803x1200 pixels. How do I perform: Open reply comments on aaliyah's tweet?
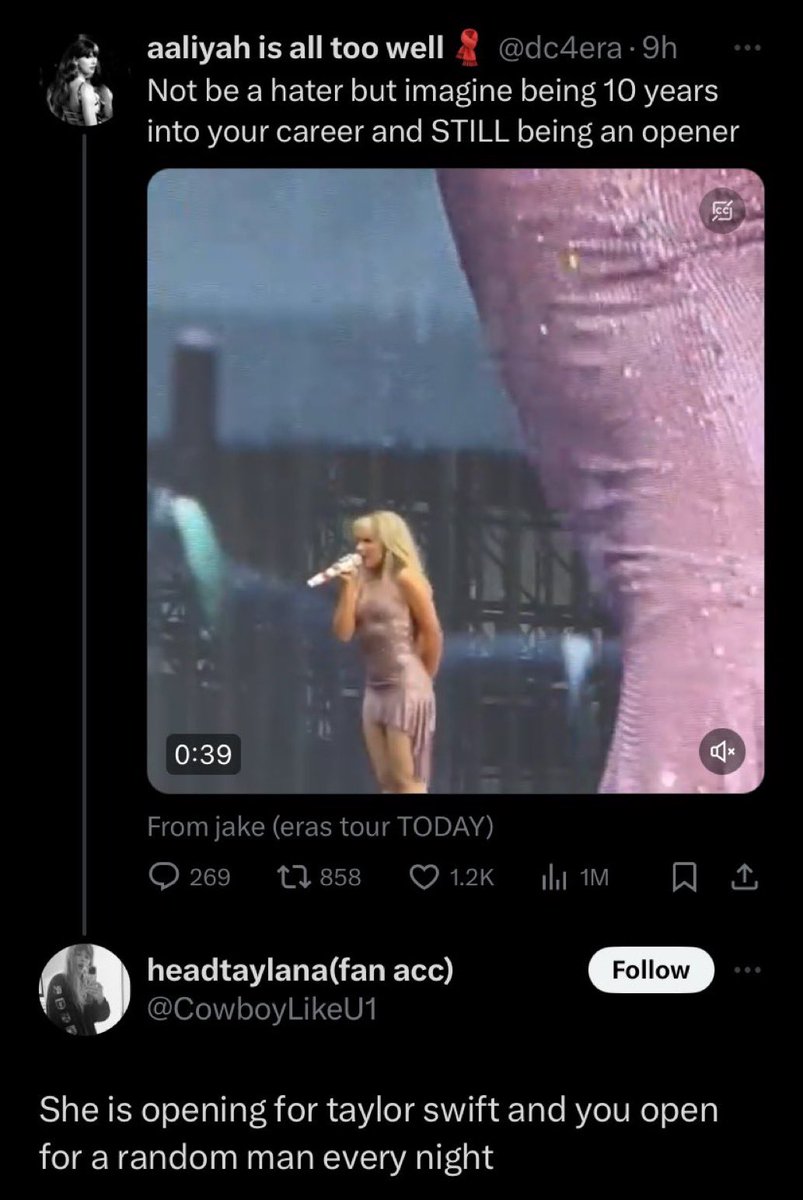click(189, 877)
